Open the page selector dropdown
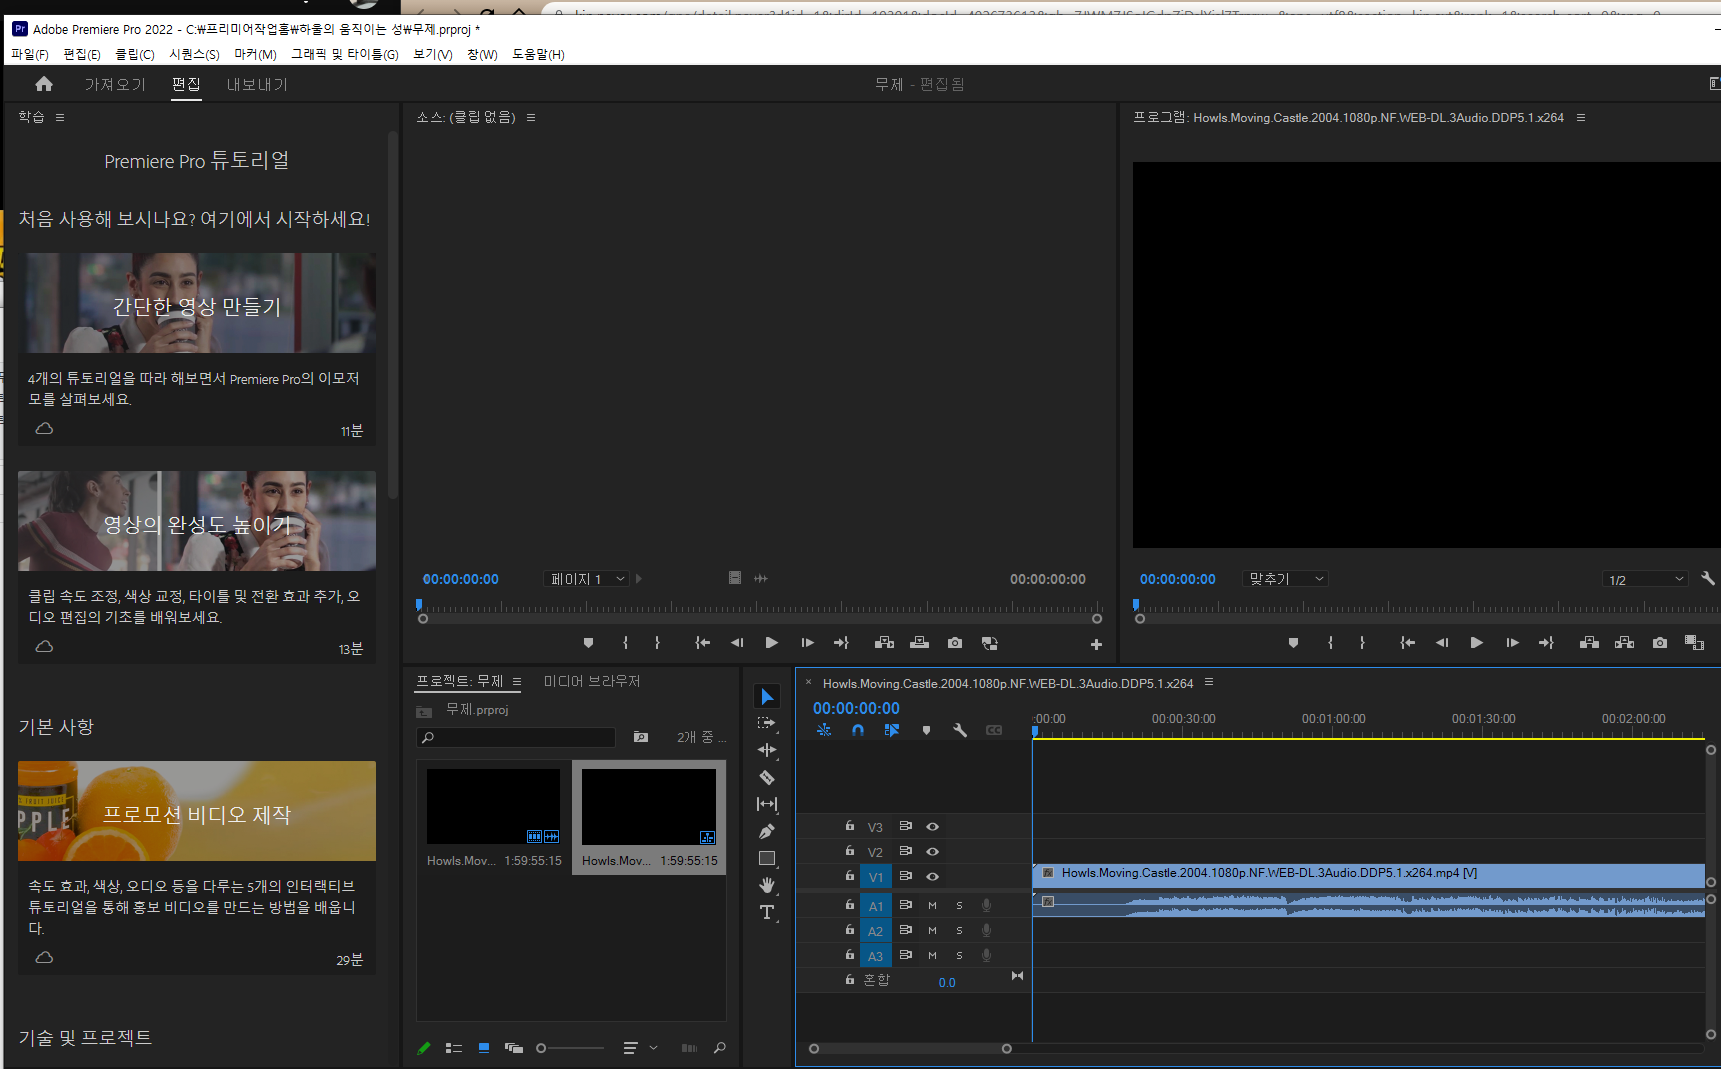1721x1069 pixels. coord(587,579)
